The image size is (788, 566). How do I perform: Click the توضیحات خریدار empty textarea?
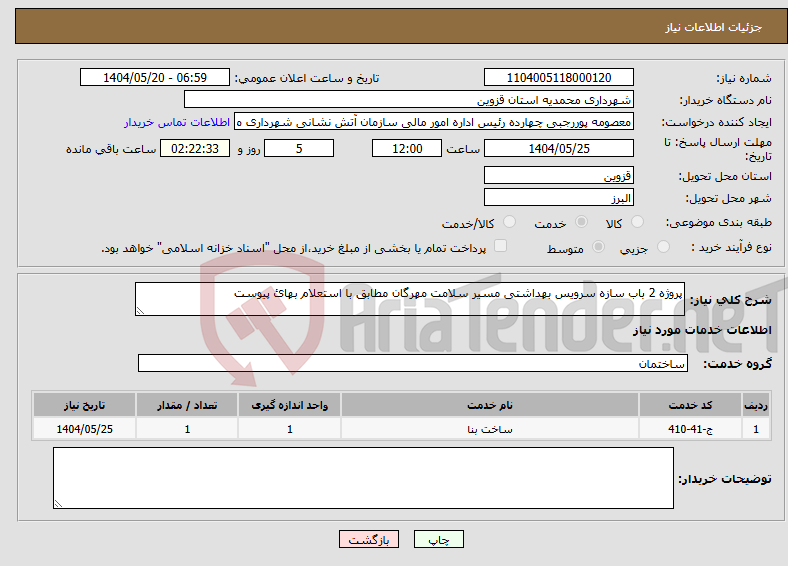pyautogui.click(x=363, y=478)
